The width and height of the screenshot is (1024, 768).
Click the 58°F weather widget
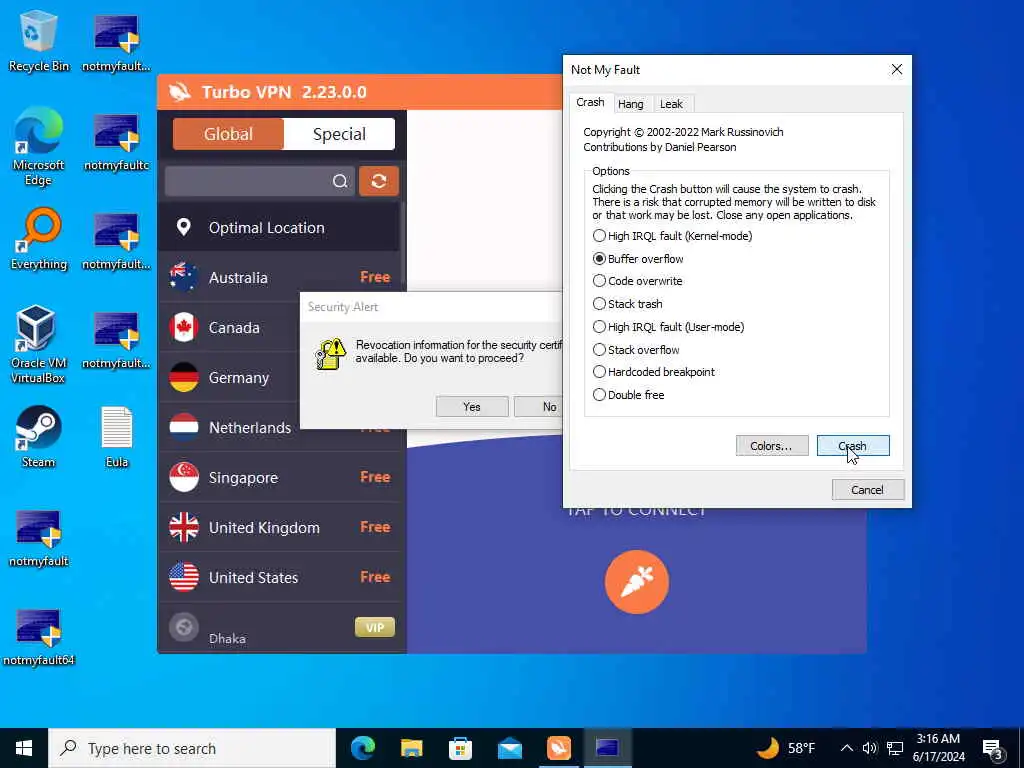(x=786, y=748)
